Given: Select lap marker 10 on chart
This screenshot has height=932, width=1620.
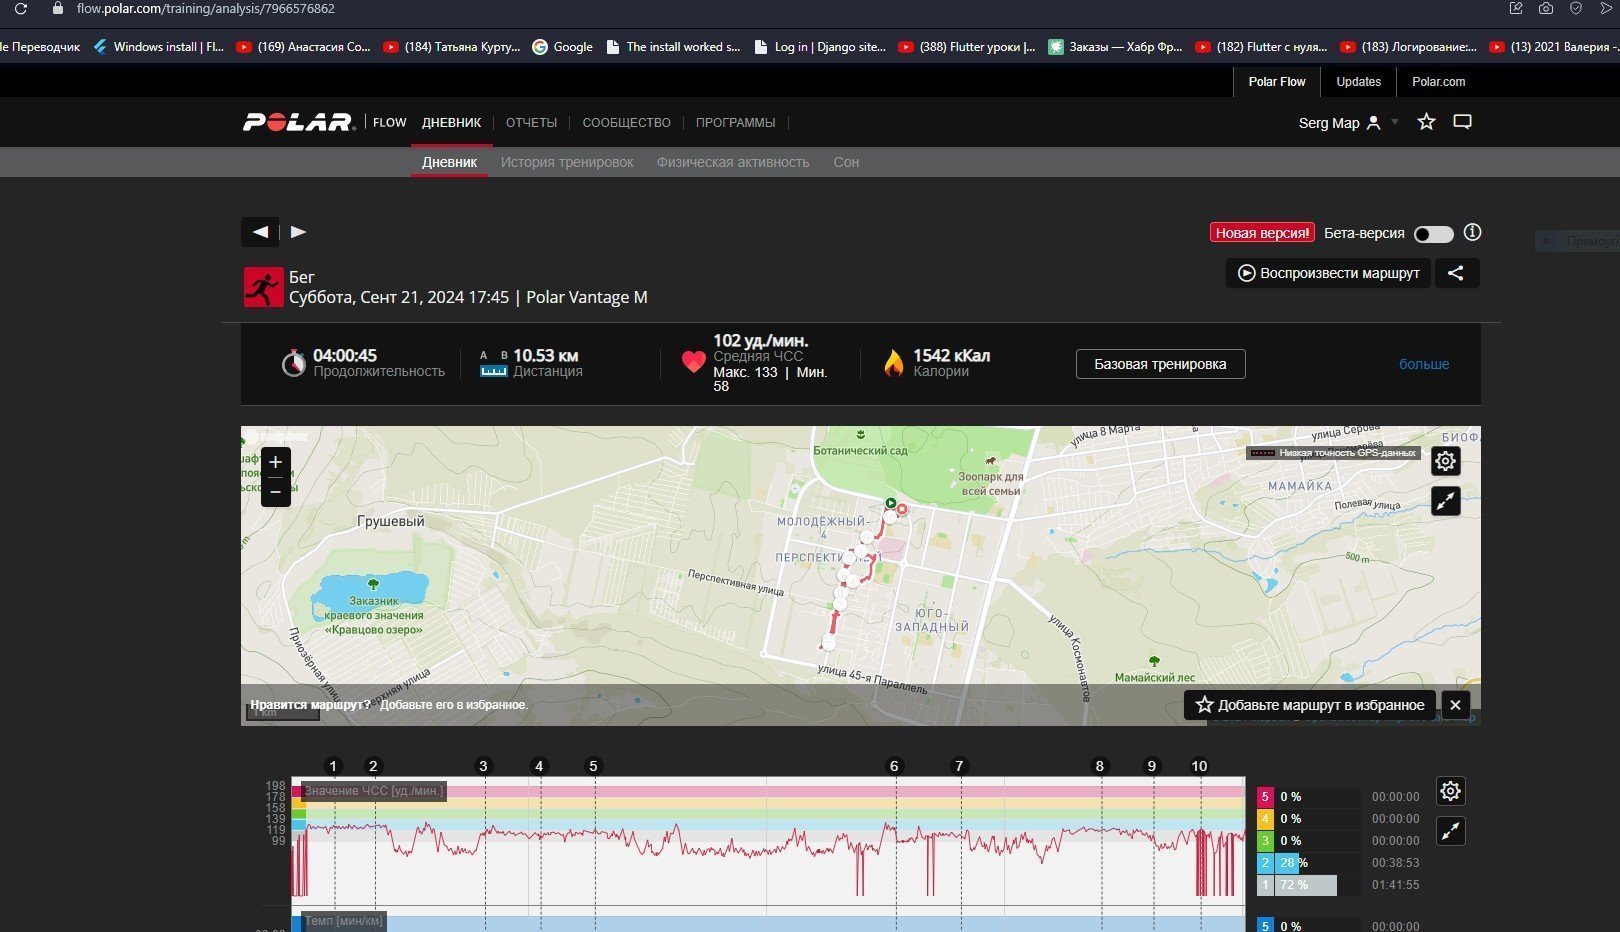Looking at the screenshot, I should (x=1199, y=766).
